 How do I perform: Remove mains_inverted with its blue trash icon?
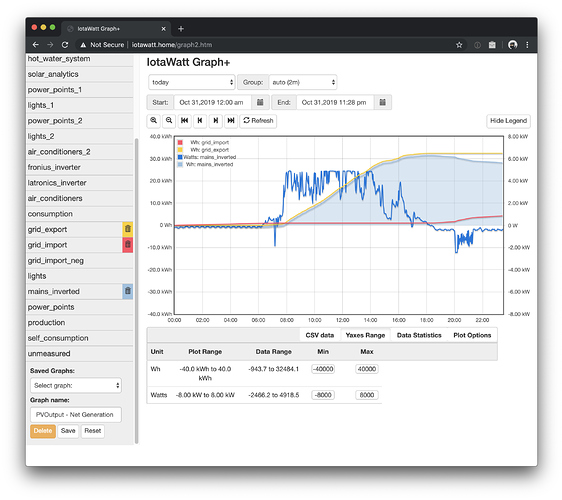click(128, 291)
